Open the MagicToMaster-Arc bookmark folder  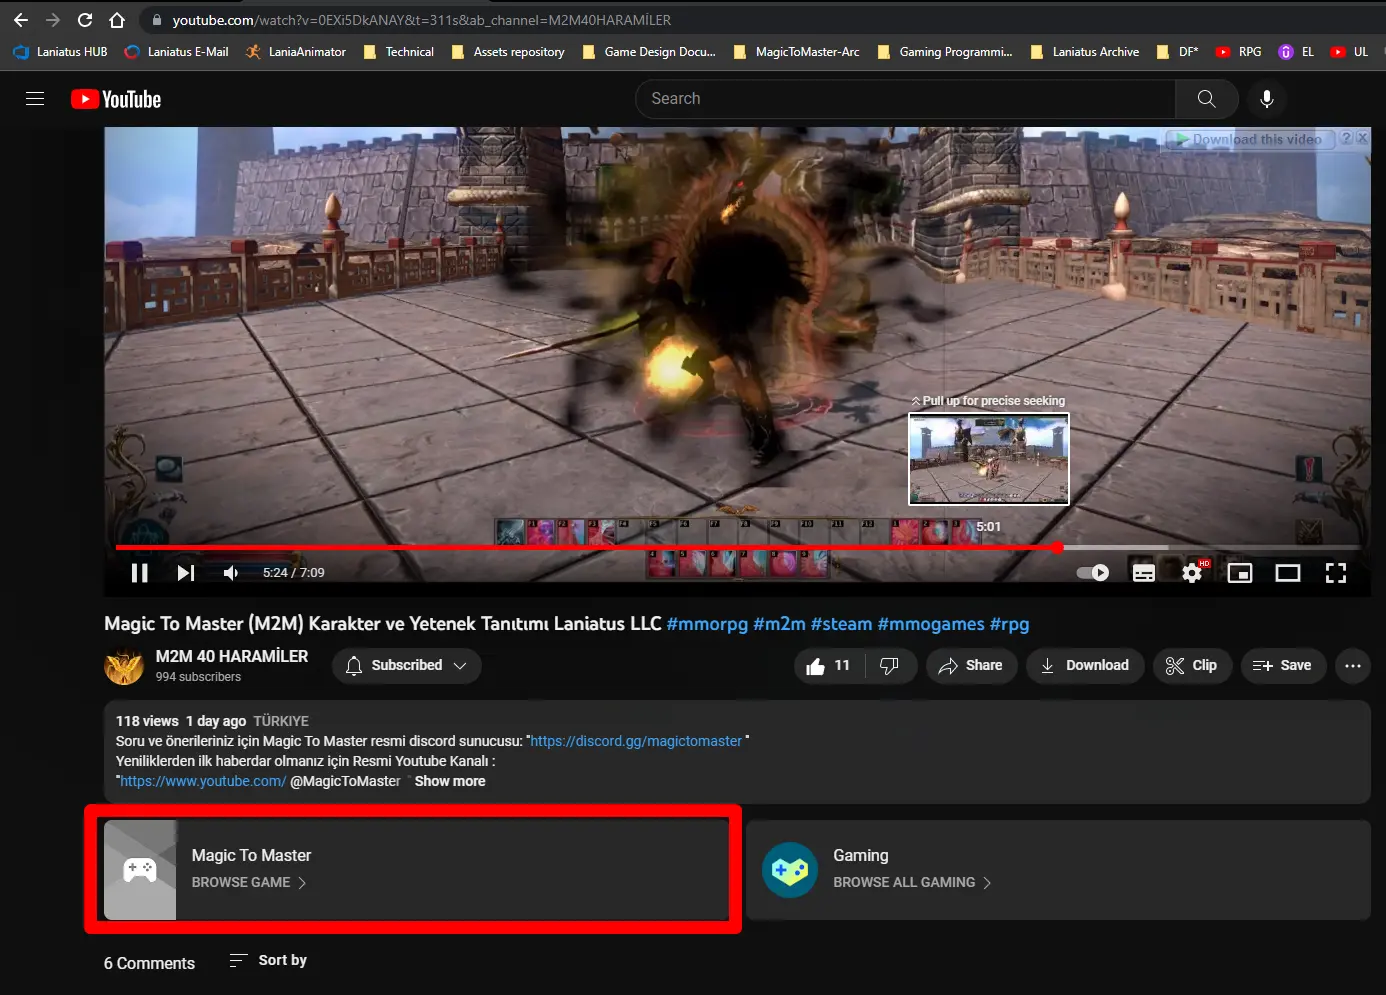[796, 52]
